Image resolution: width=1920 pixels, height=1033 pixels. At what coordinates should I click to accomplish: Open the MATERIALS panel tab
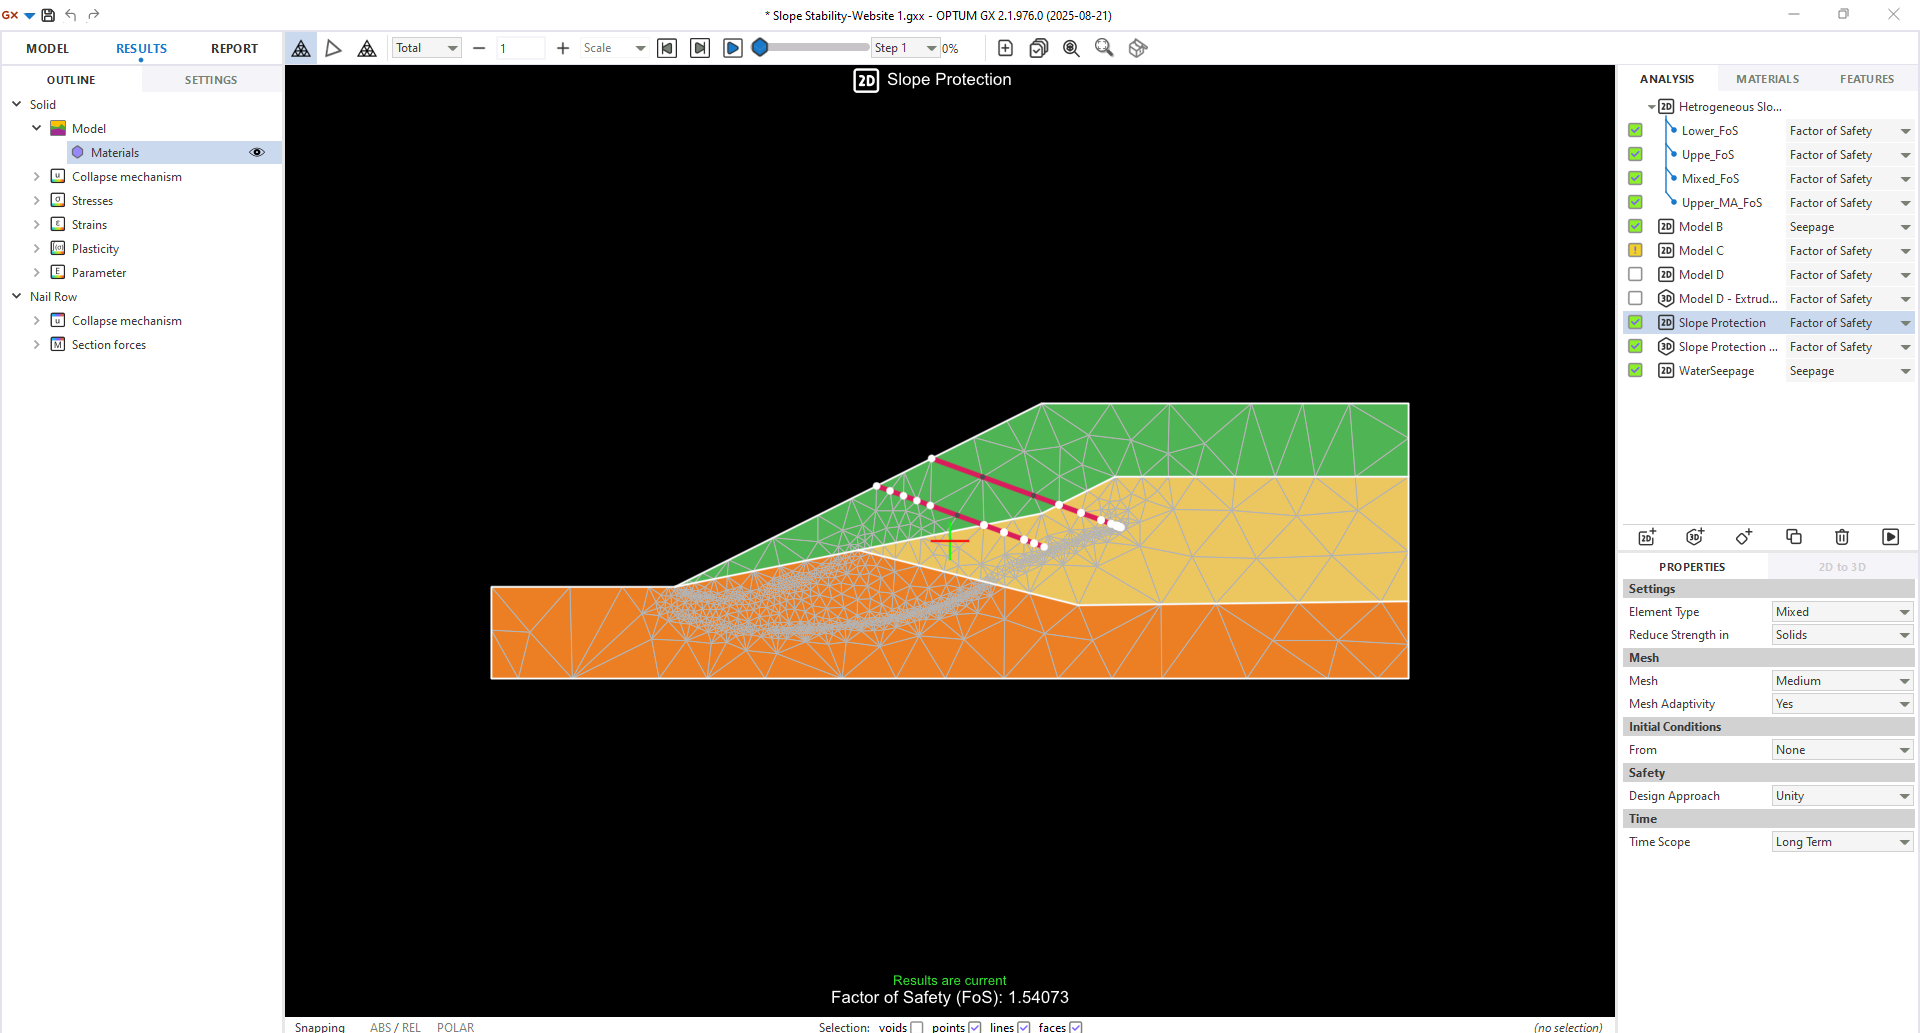[1767, 79]
